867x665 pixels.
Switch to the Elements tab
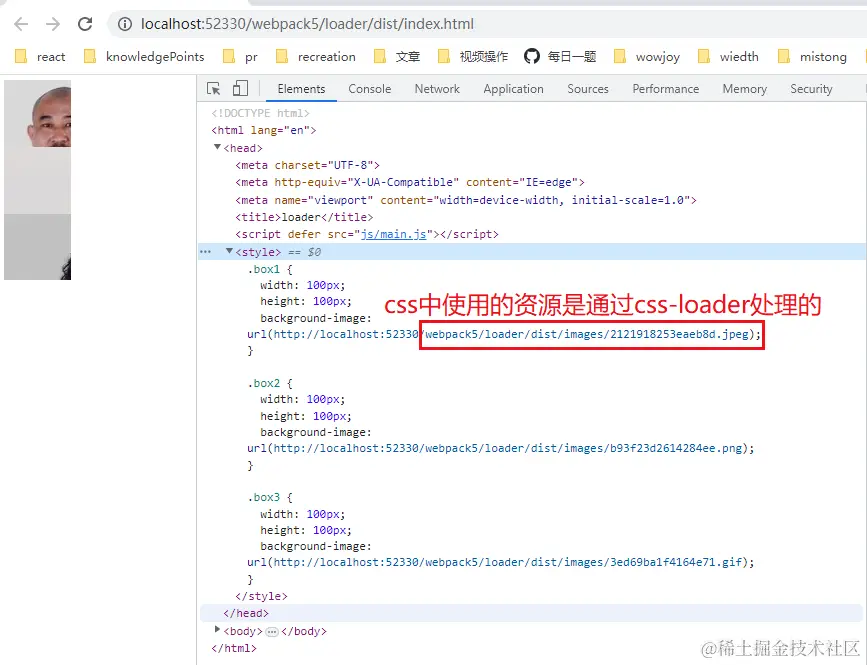[301, 89]
